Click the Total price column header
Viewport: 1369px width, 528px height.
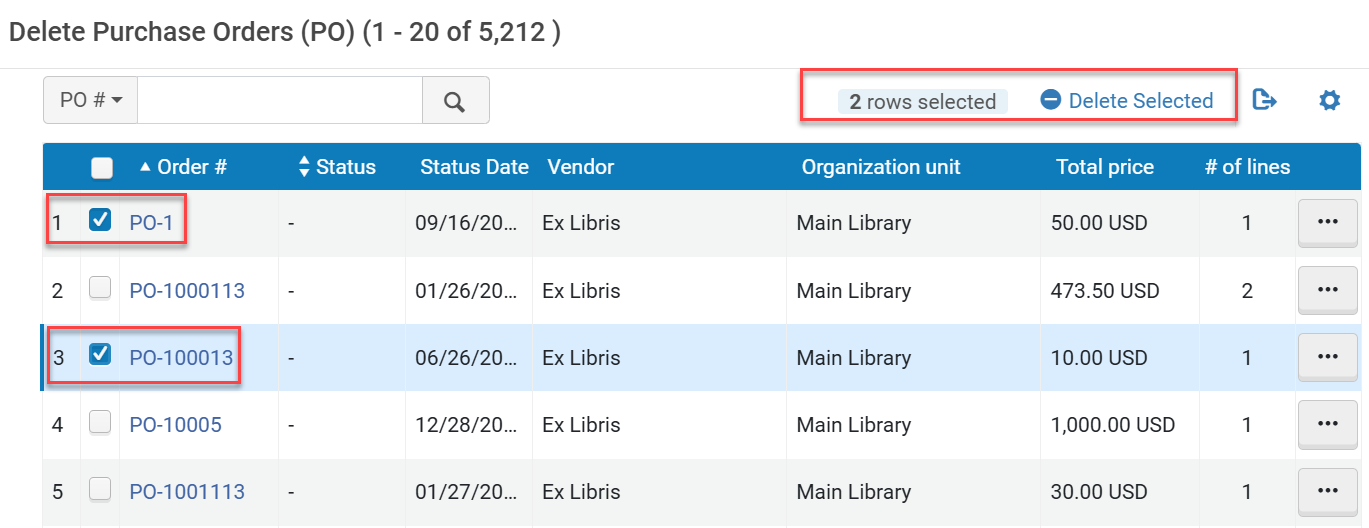click(x=1105, y=167)
